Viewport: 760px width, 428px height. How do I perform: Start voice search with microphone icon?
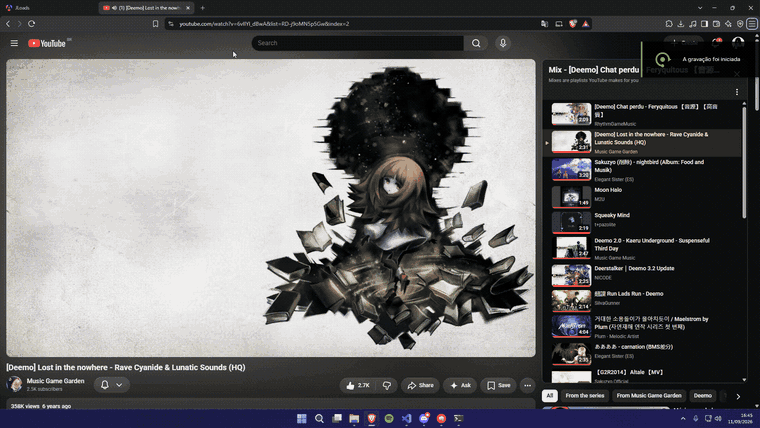point(503,43)
